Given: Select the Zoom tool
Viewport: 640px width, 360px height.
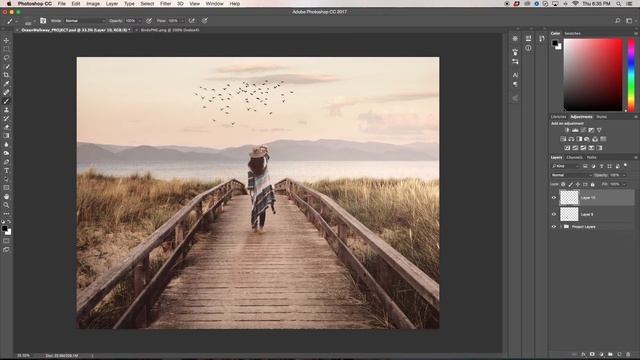Looking at the screenshot, I should click(x=6, y=205).
